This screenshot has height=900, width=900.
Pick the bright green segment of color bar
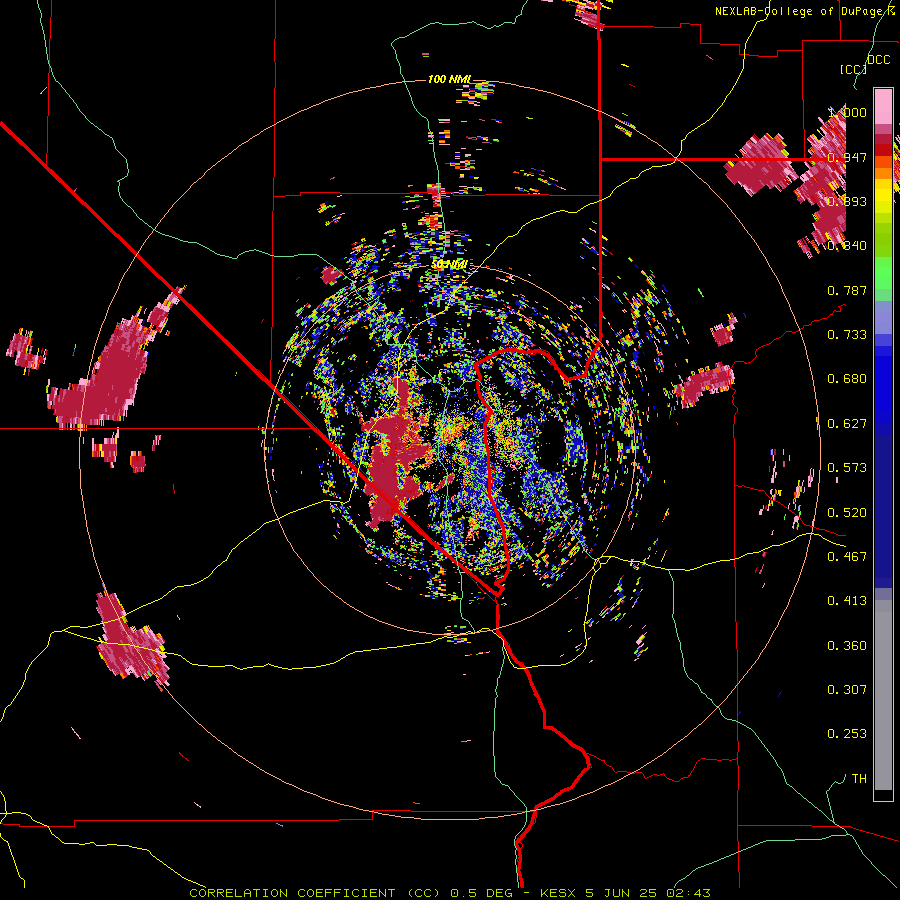pyautogui.click(x=883, y=273)
